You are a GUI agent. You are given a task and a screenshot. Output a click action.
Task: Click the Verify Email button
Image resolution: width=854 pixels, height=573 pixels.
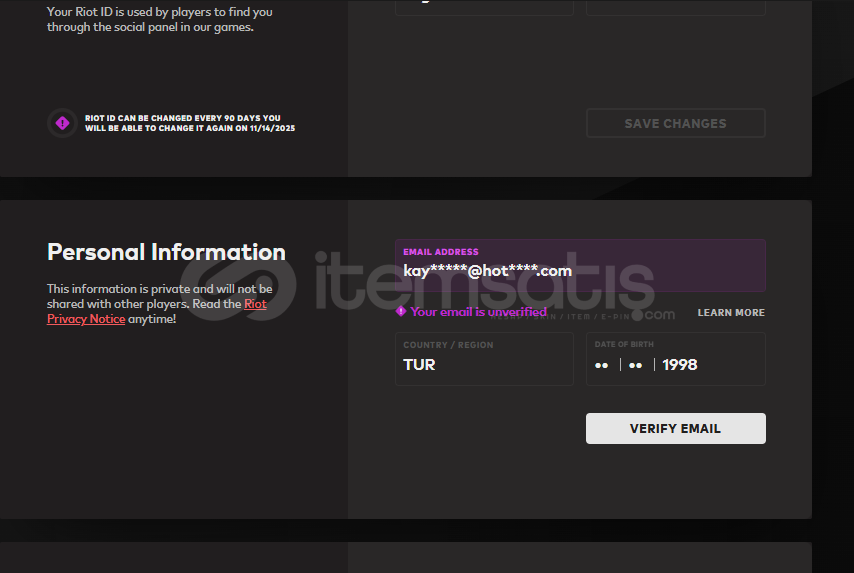click(675, 428)
